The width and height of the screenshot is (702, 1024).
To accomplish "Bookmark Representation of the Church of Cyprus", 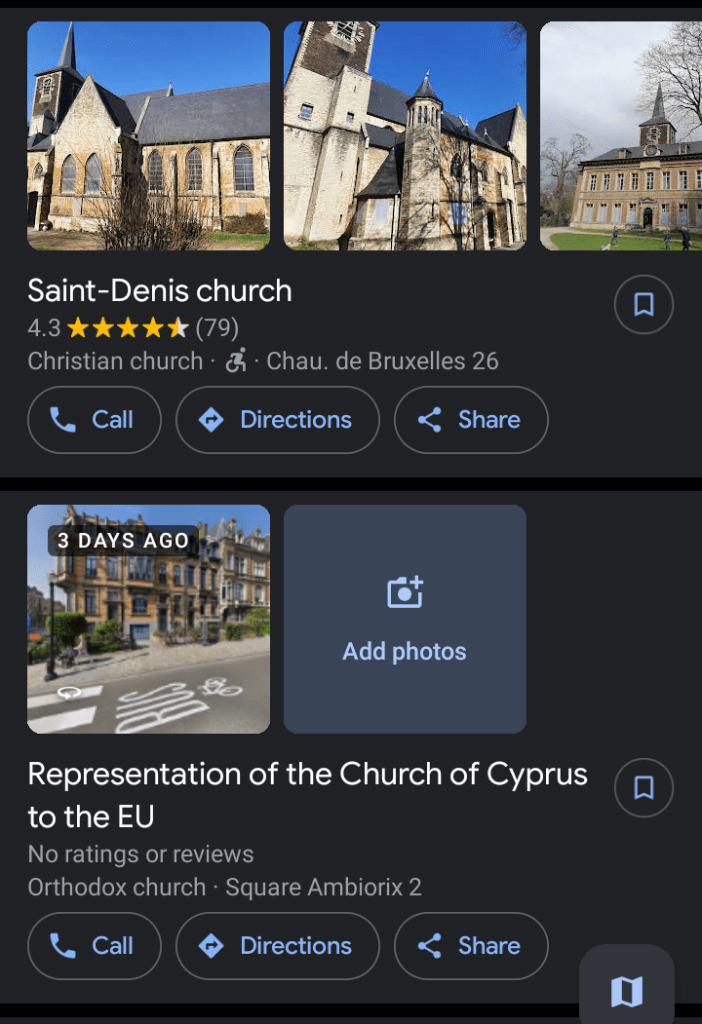I will point(643,788).
